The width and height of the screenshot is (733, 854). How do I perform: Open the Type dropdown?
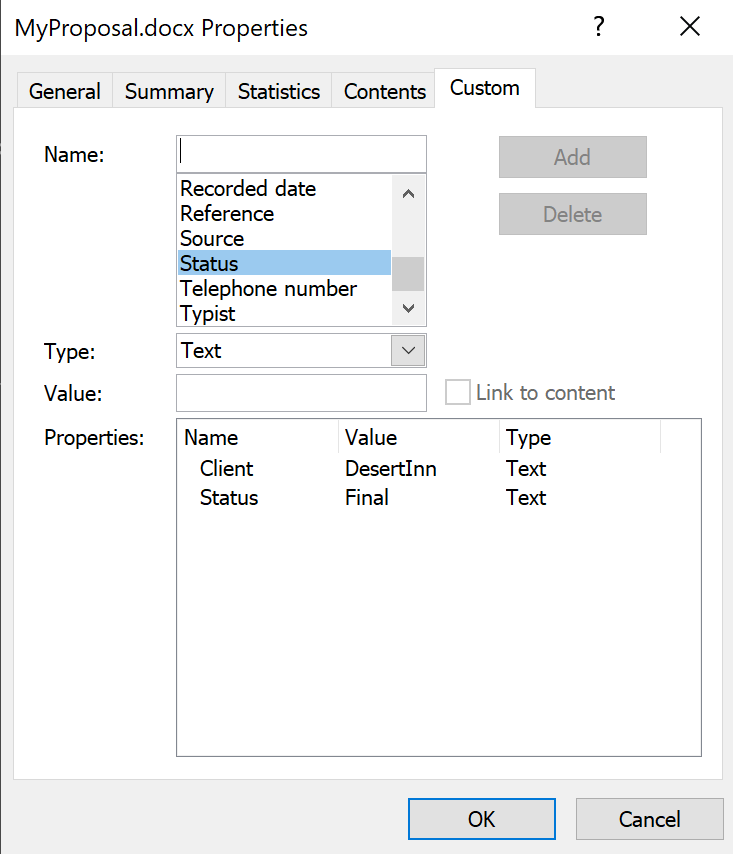pyautogui.click(x=300, y=351)
